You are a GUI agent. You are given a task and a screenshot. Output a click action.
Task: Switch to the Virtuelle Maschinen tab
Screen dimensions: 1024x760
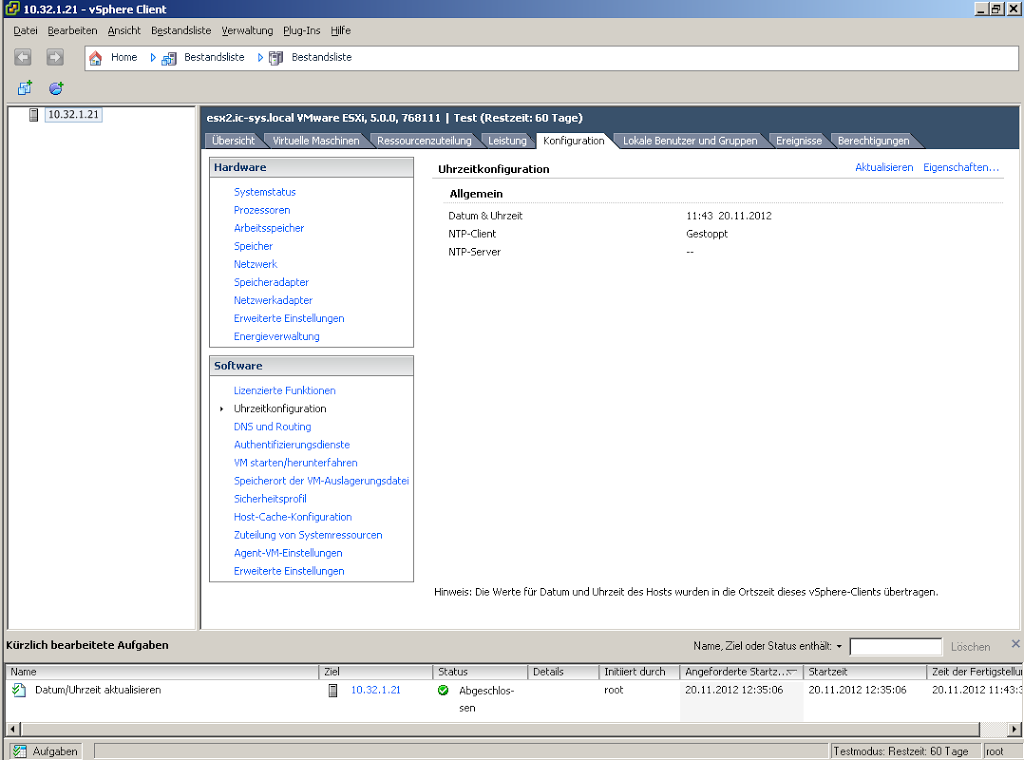316,141
